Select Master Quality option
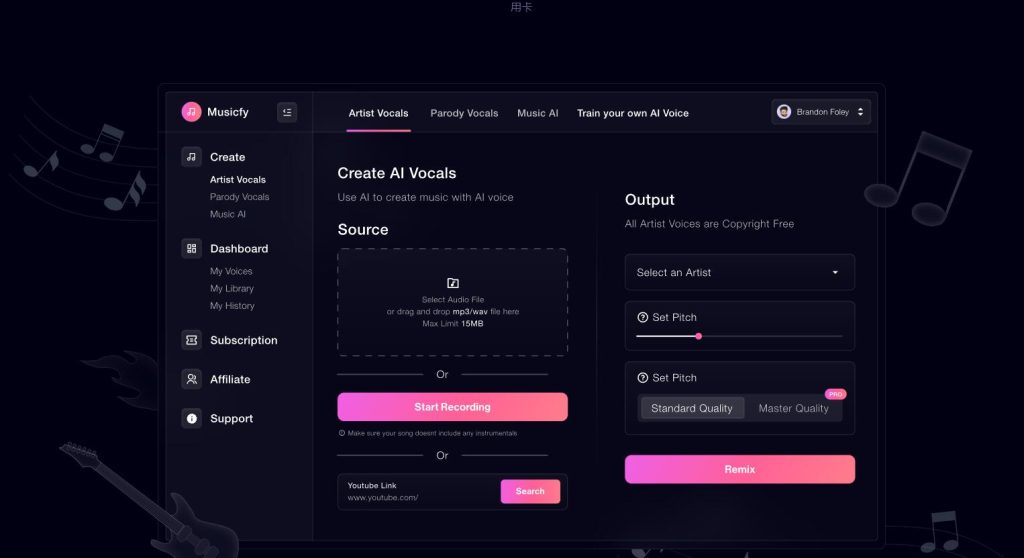 coord(793,408)
